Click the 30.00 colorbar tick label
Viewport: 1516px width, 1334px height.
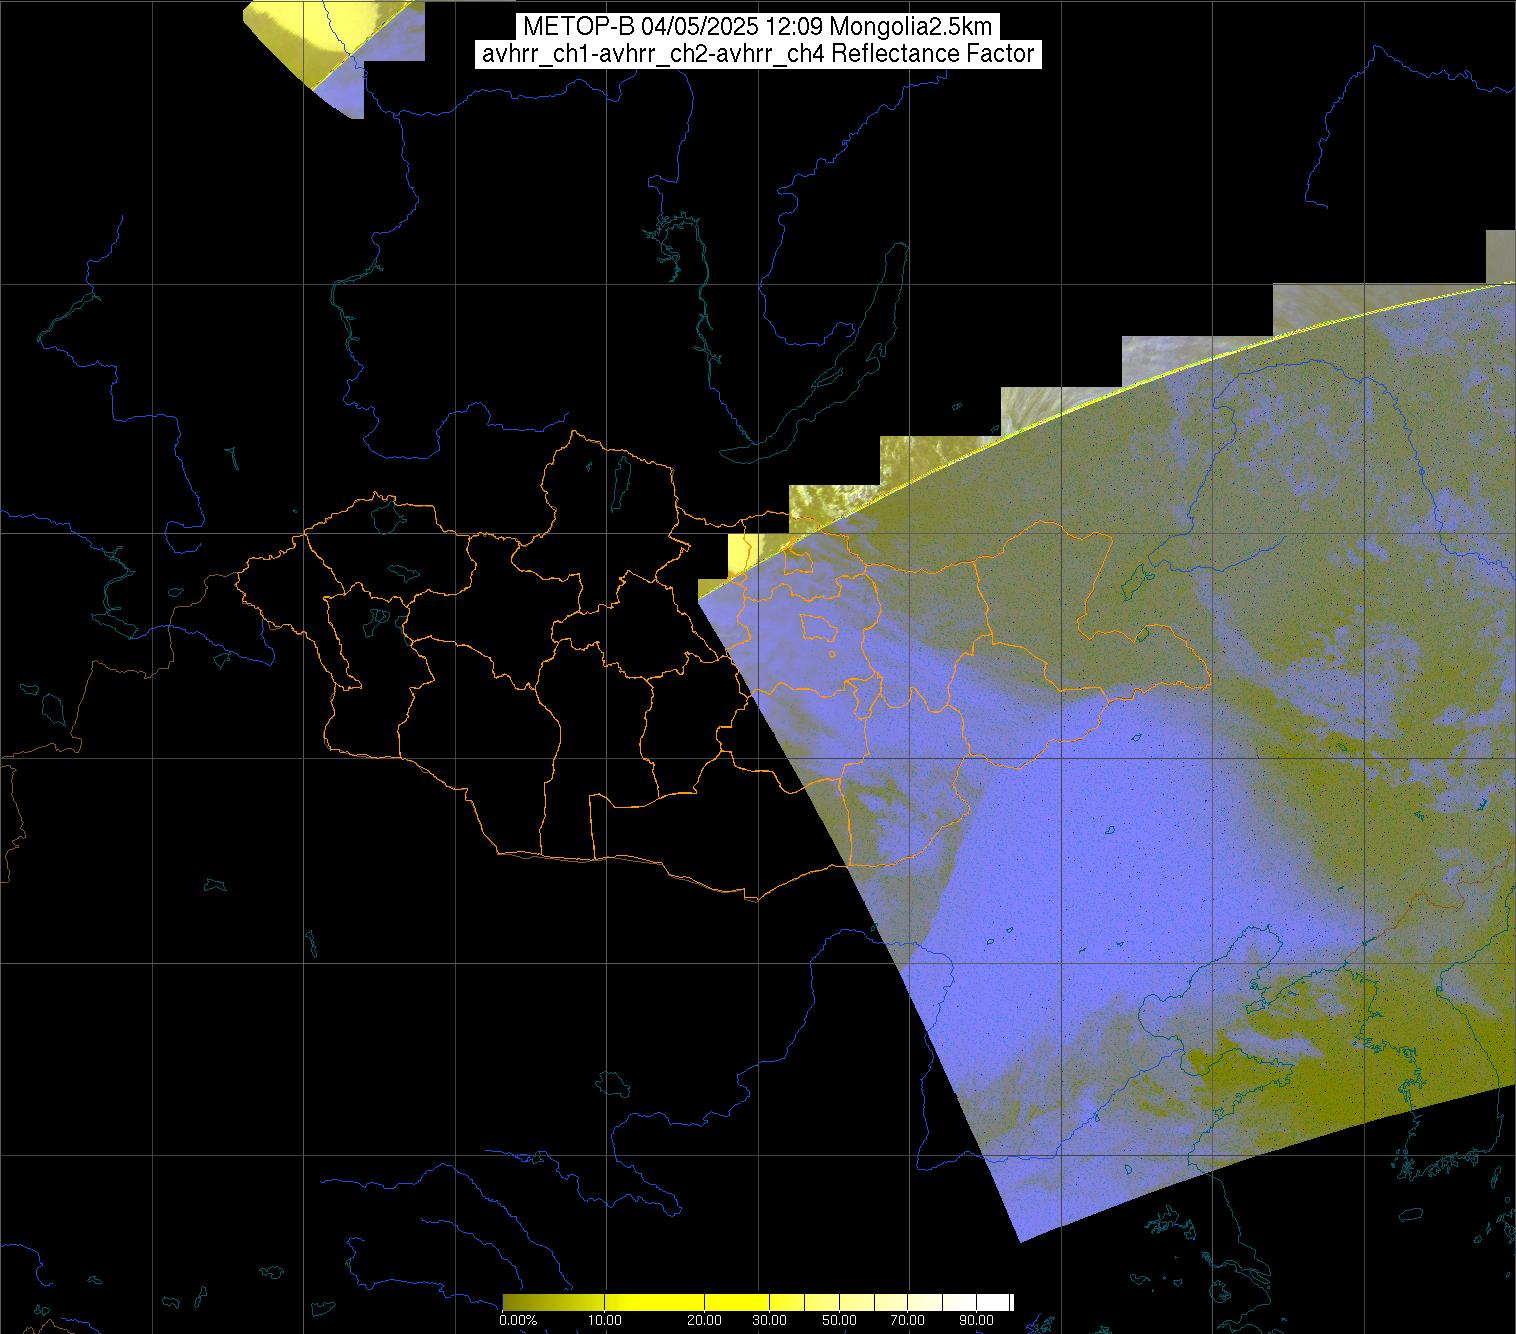point(768,1320)
